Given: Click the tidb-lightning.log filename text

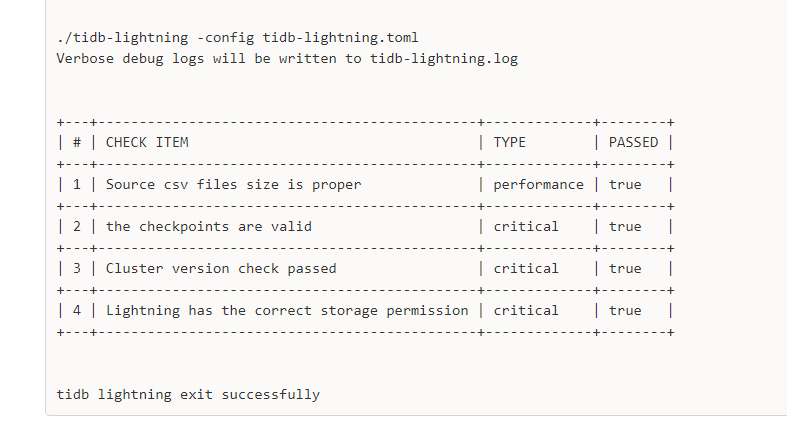Looking at the screenshot, I should coord(444,59).
